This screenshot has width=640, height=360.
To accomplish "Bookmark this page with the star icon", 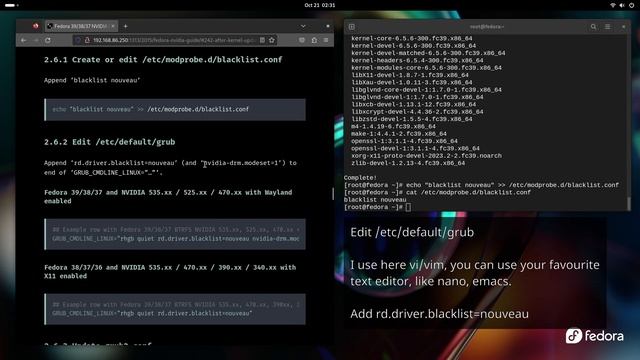I will (x=272, y=40).
